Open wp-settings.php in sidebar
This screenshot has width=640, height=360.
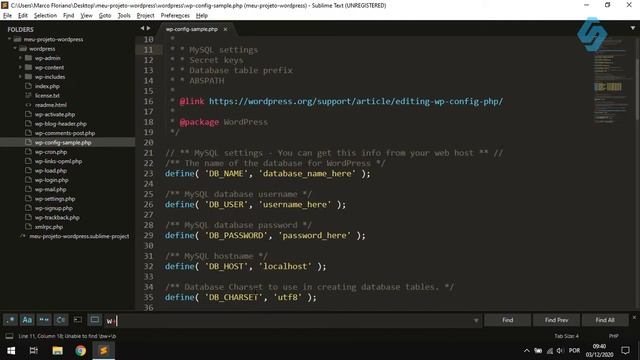click(x=55, y=199)
